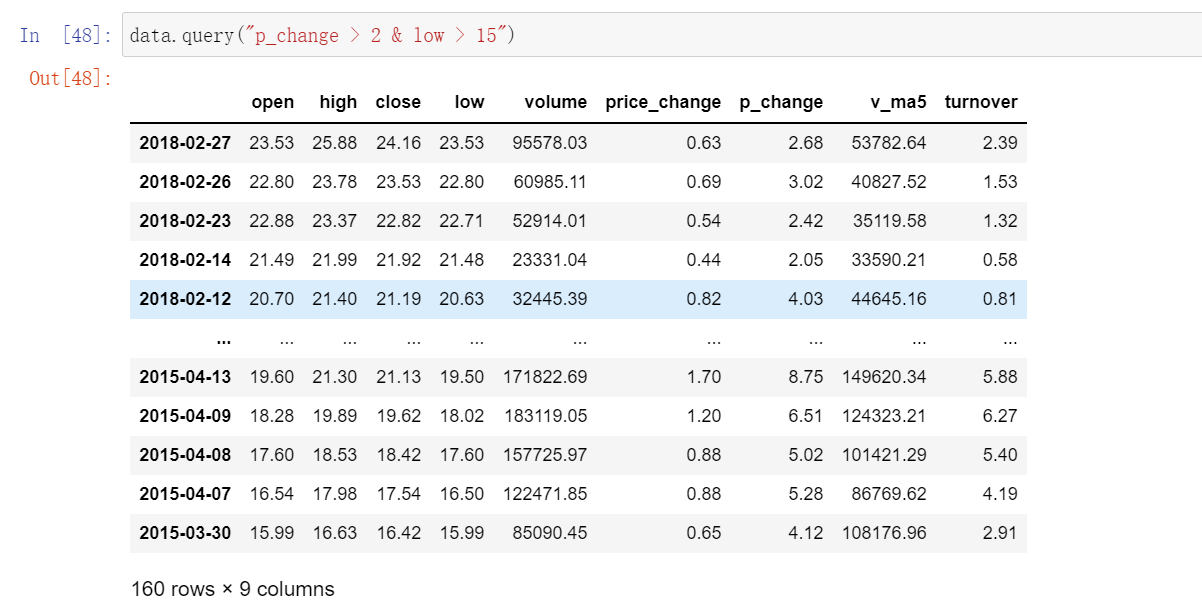Select the In [48] prompt label
The height and width of the screenshot is (609, 1202).
[x=66, y=36]
